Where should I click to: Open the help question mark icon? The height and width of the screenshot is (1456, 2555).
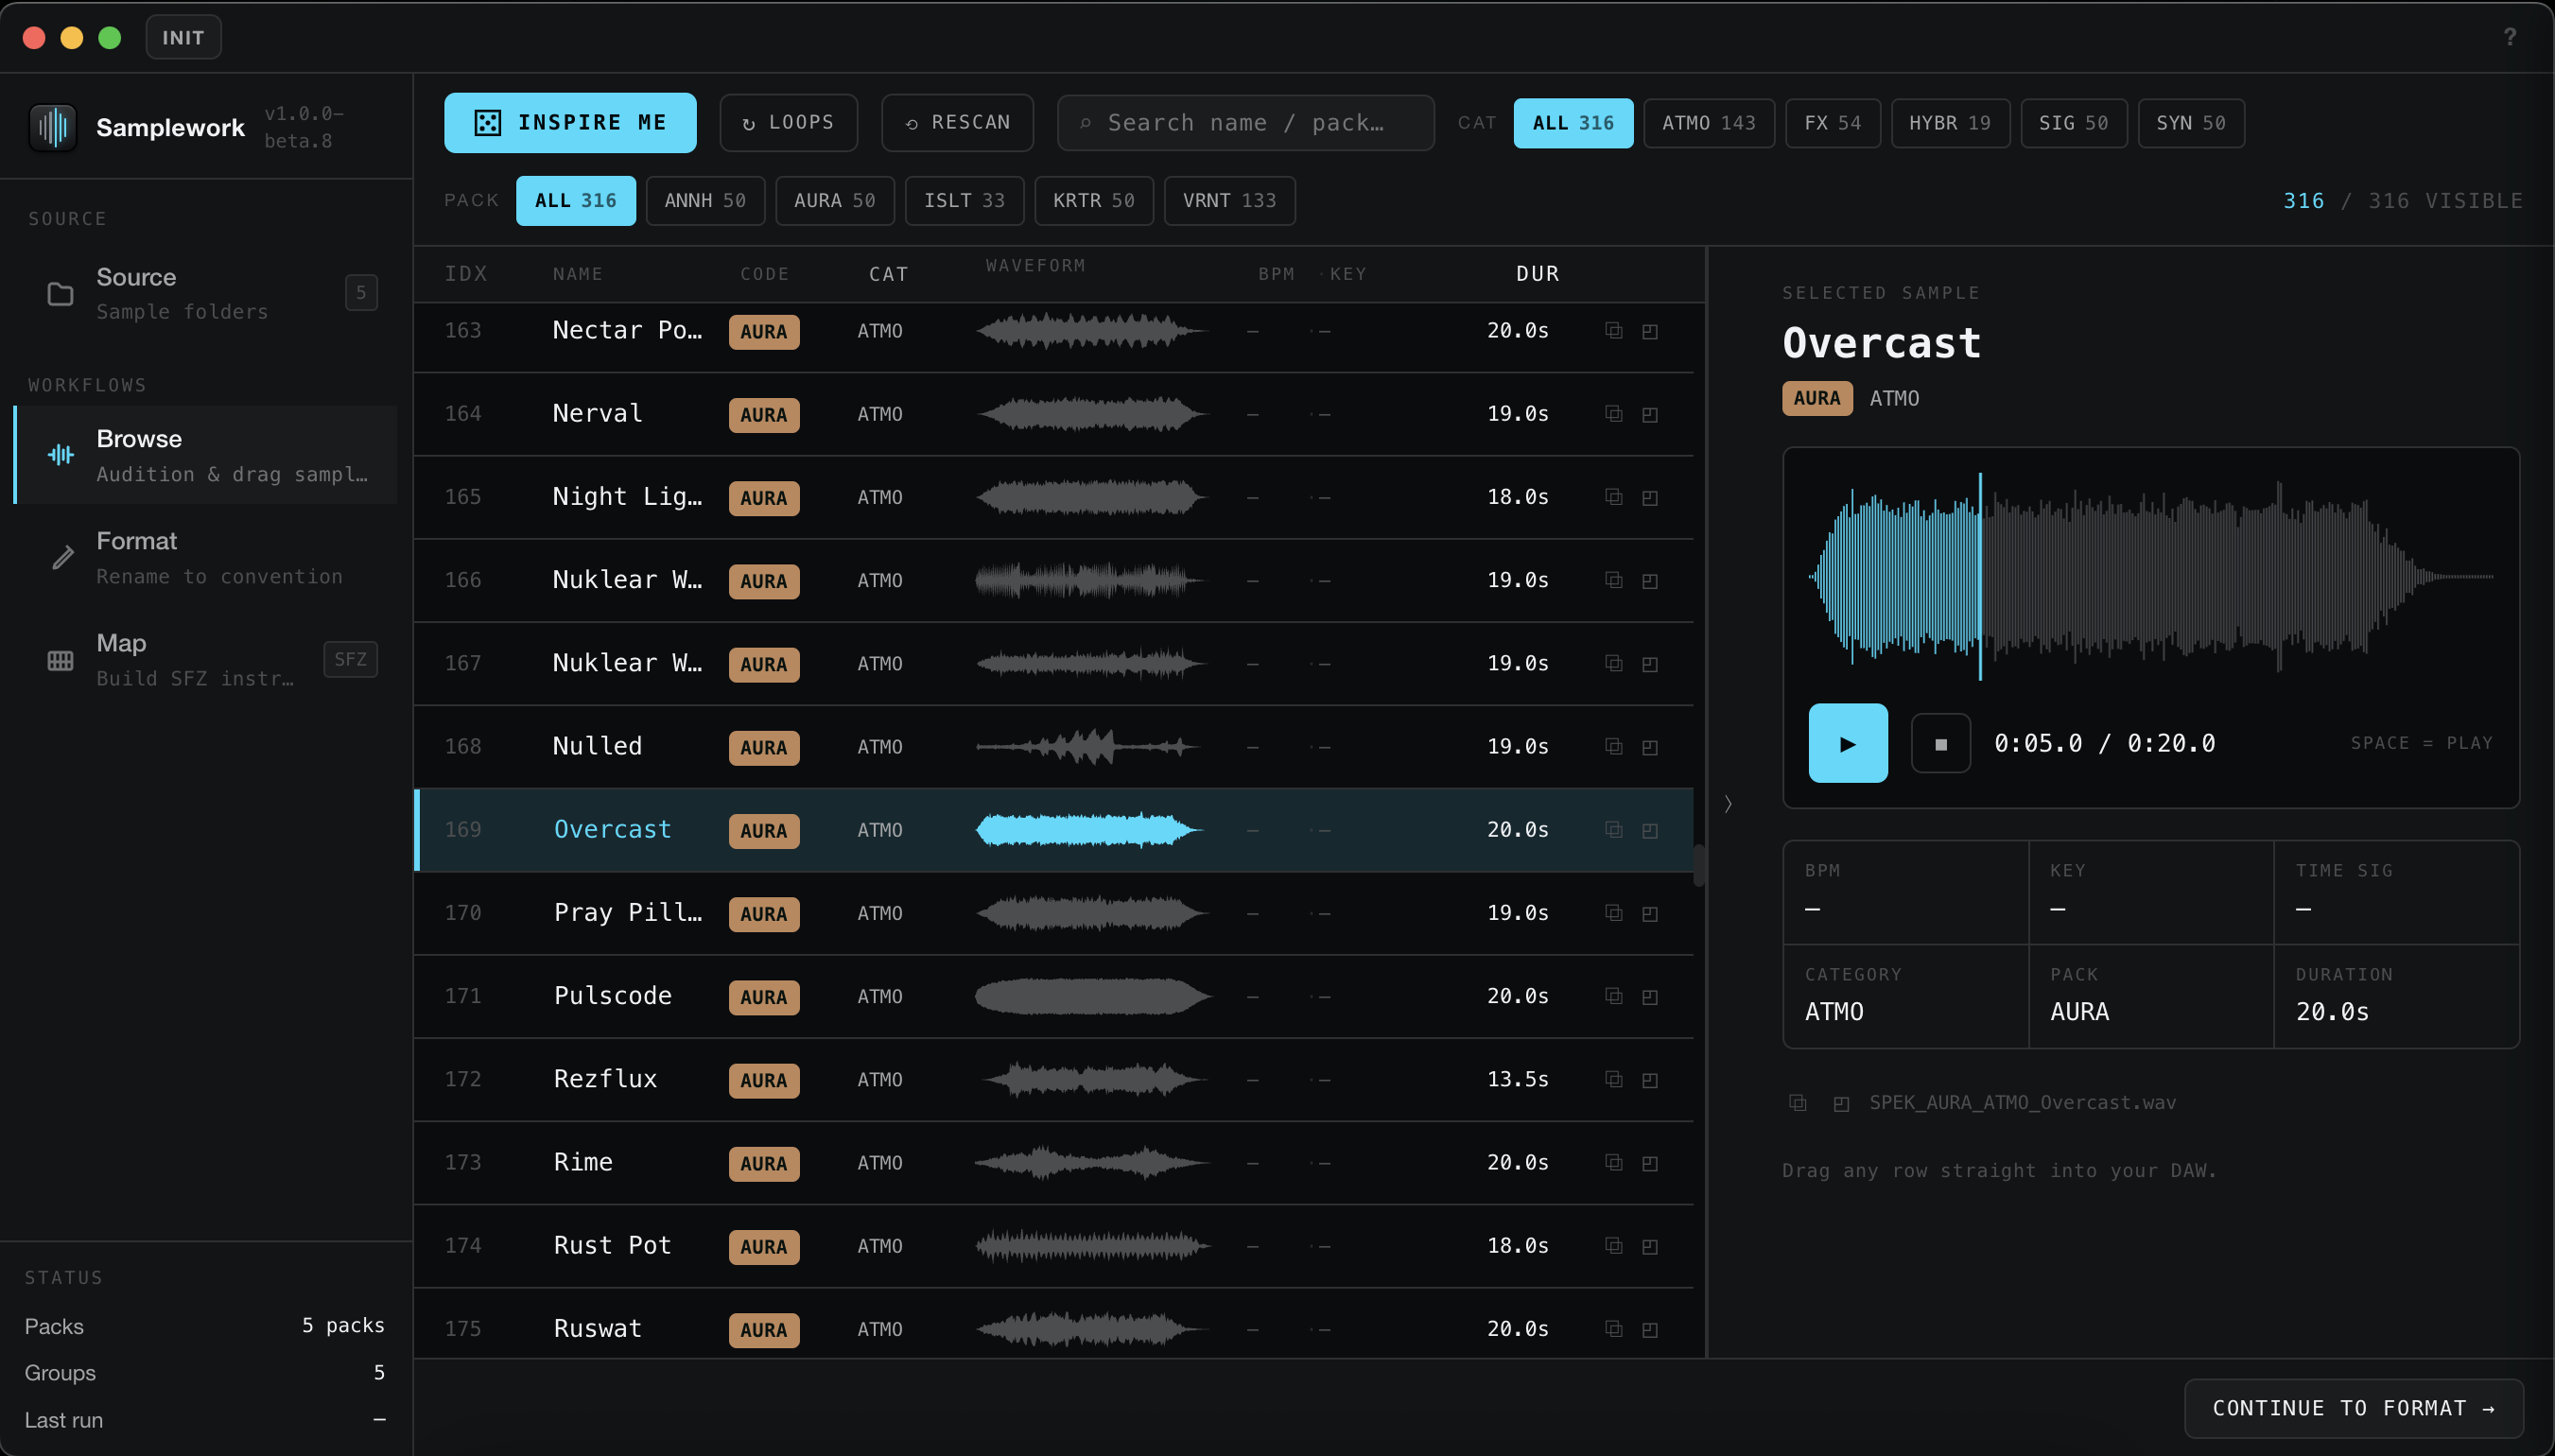pyautogui.click(x=2509, y=37)
